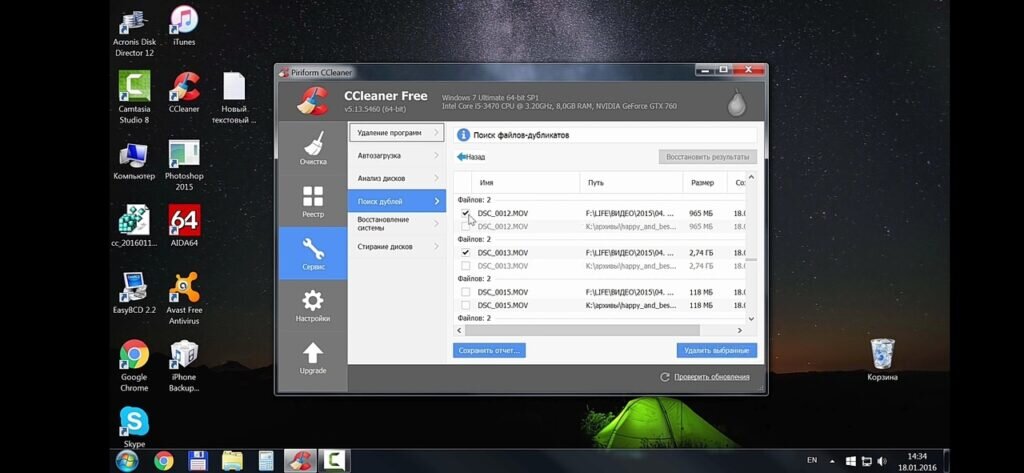Open the Очистка broom section

313,148
